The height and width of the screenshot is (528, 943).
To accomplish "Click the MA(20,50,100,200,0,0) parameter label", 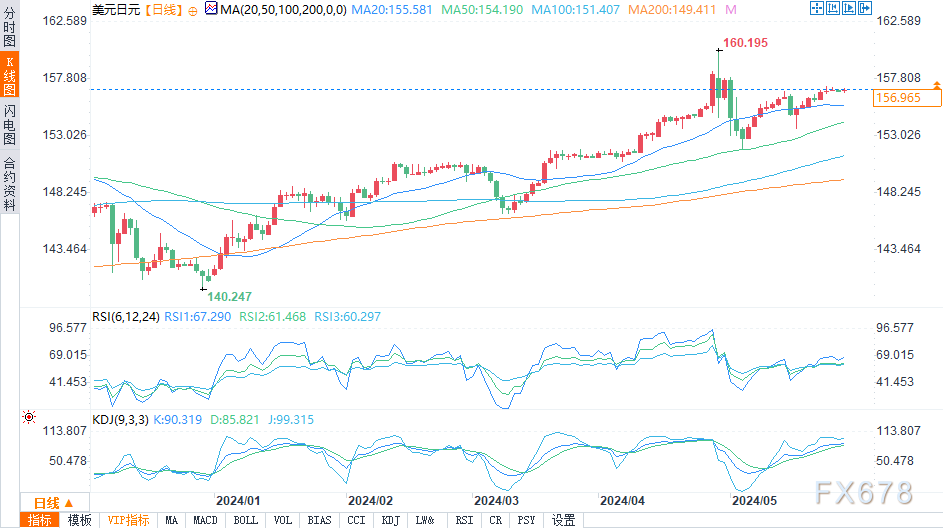I will (x=283, y=10).
